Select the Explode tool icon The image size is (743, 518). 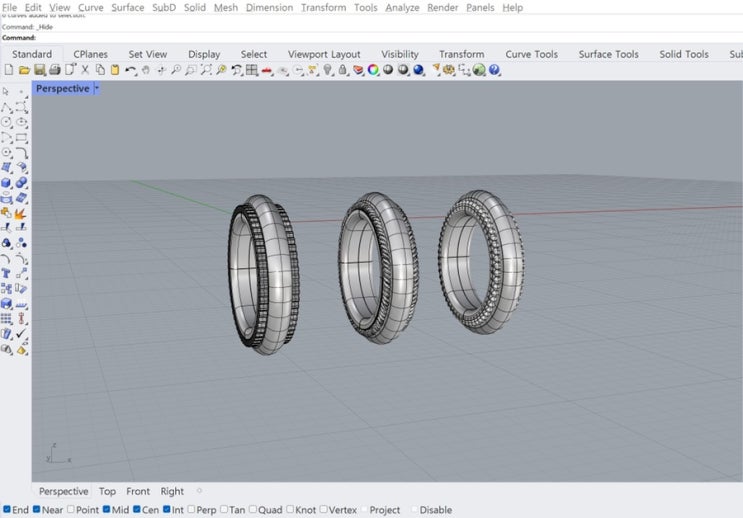pos(21,213)
